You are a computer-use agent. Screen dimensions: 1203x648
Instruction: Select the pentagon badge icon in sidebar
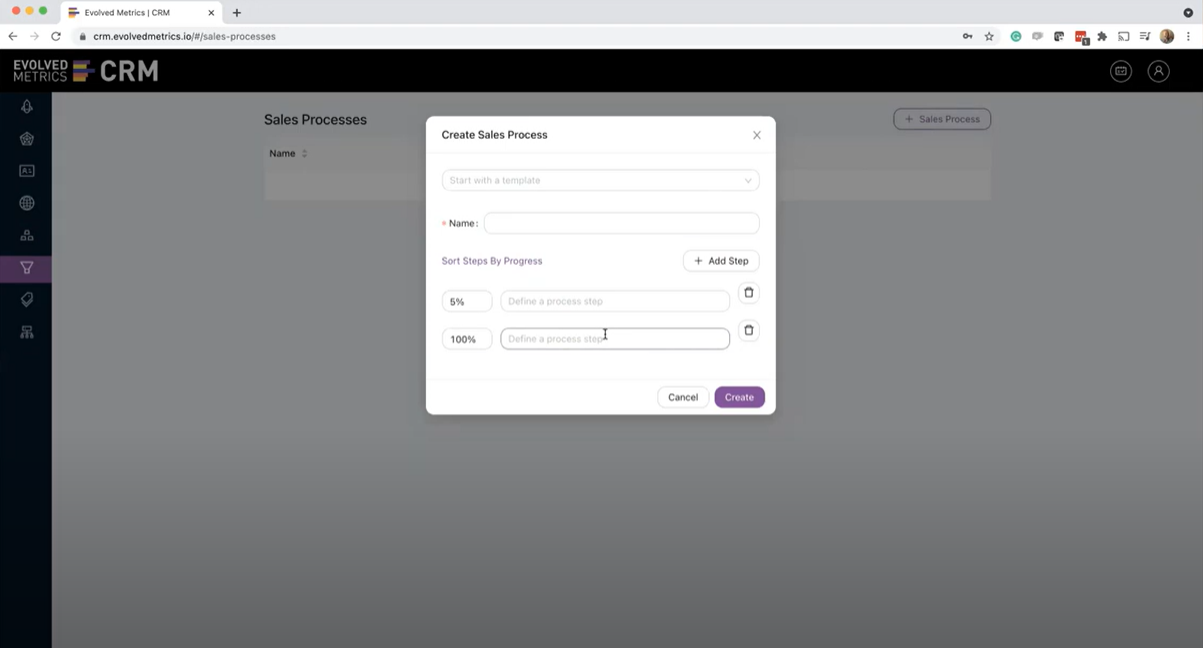coord(26,138)
